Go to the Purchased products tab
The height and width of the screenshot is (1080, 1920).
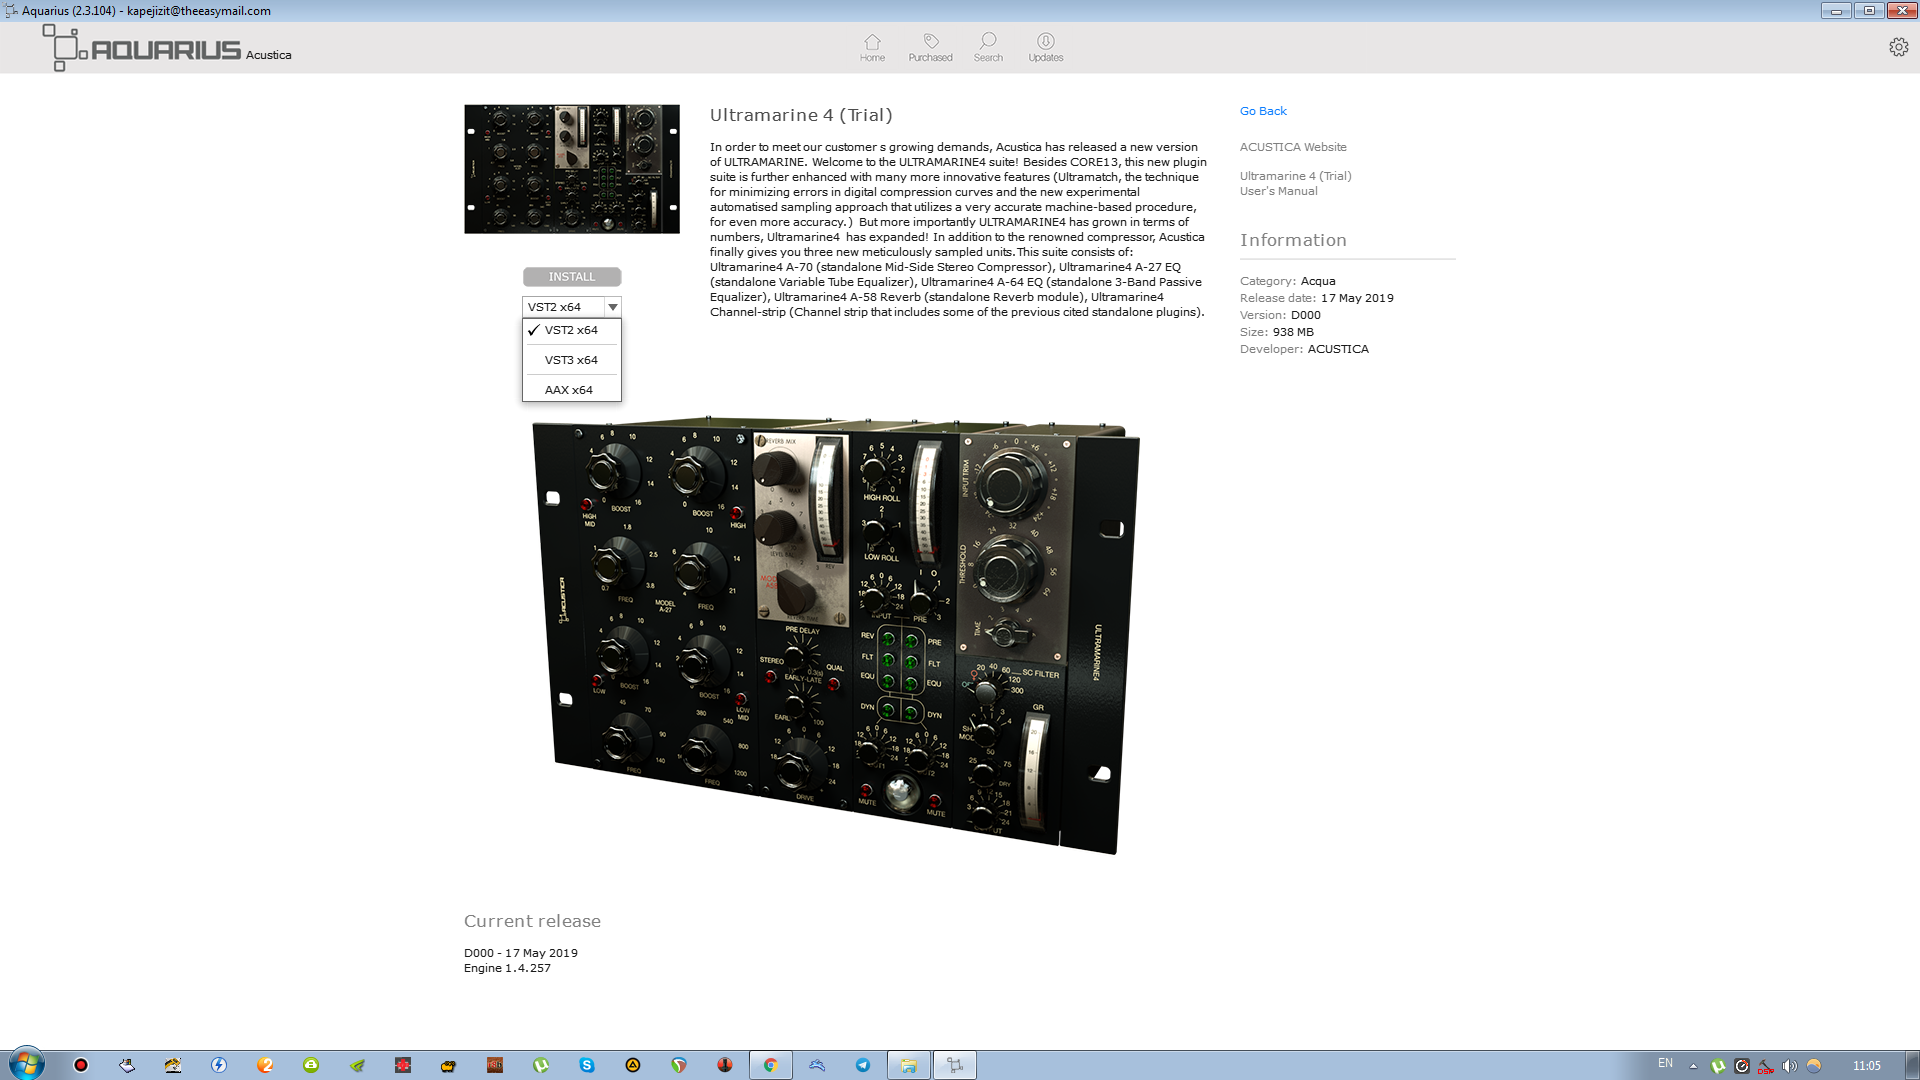pyautogui.click(x=930, y=47)
